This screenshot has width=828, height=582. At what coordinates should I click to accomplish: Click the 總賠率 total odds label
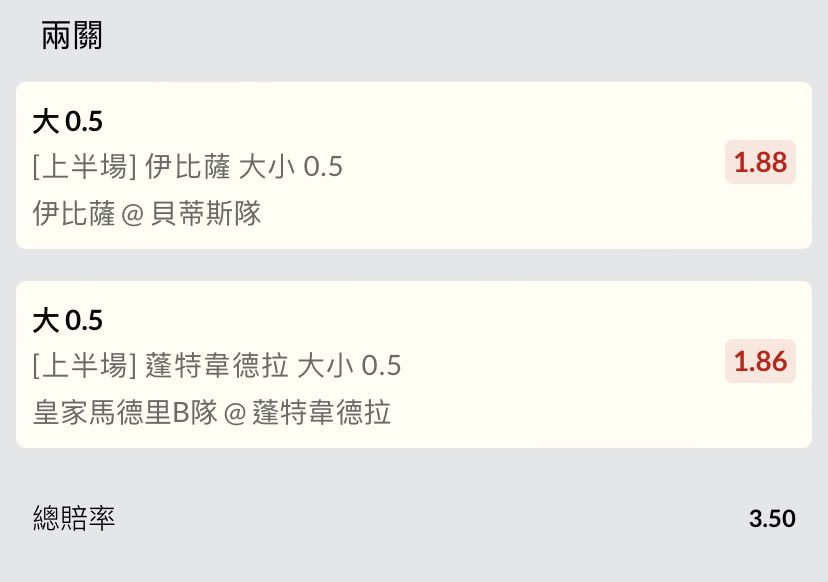tap(74, 518)
